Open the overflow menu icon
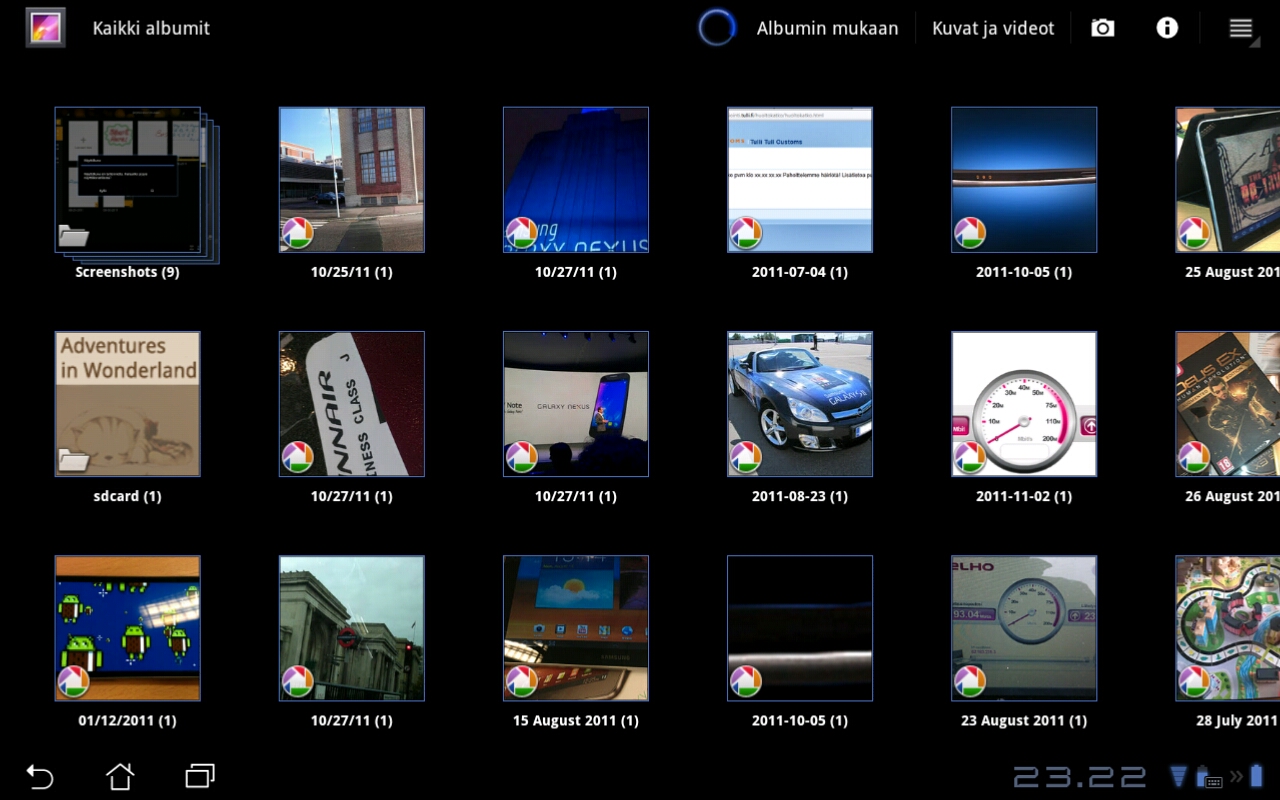This screenshot has height=800, width=1280. click(x=1241, y=28)
